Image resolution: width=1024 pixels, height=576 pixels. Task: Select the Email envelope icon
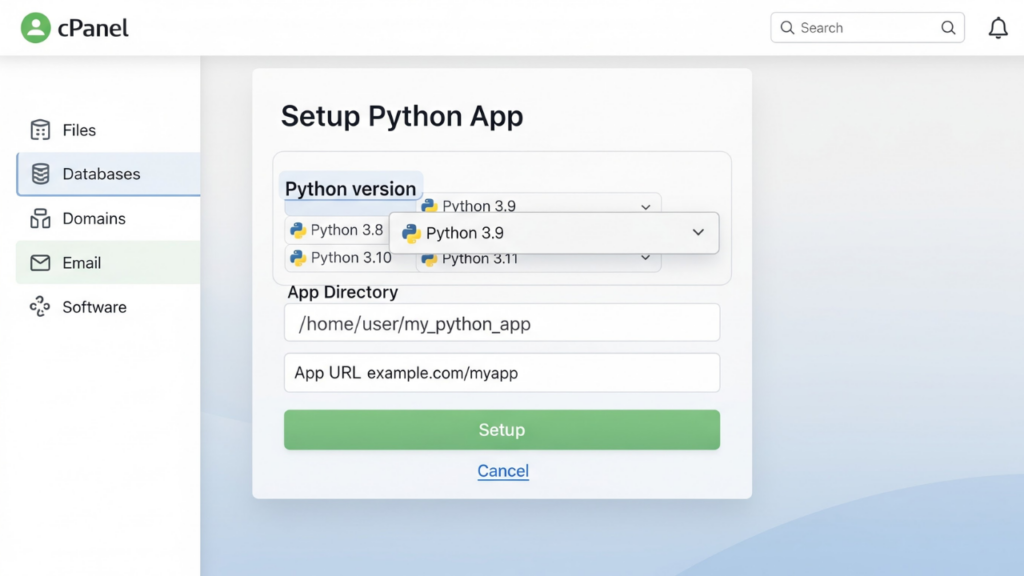(39, 262)
